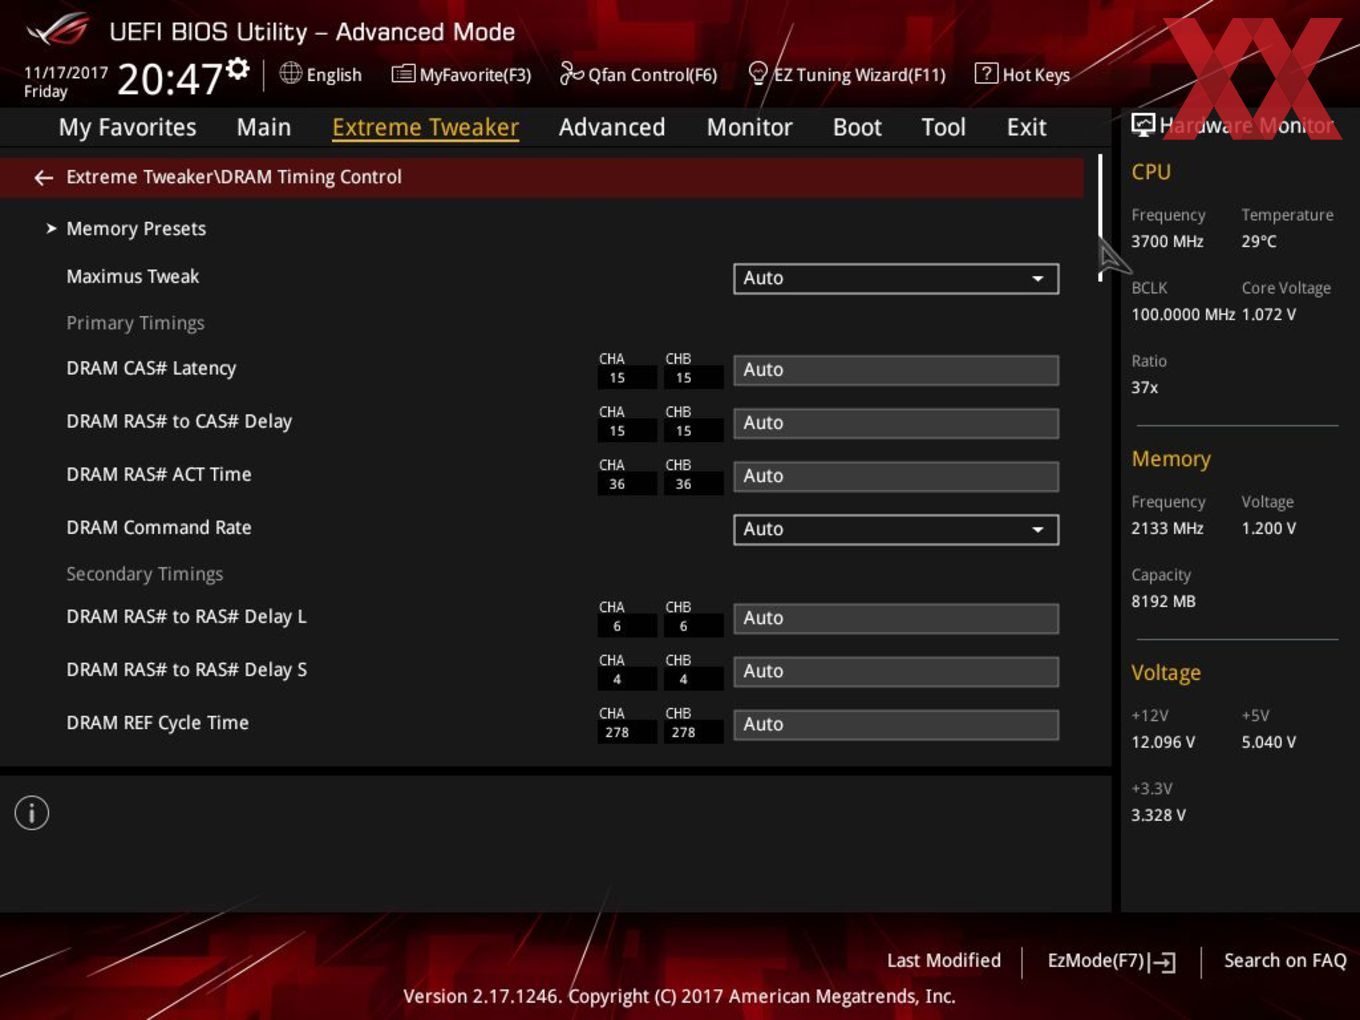Click the Hot Keys question-mark icon
Viewport: 1360px width, 1020px height.
(986, 73)
